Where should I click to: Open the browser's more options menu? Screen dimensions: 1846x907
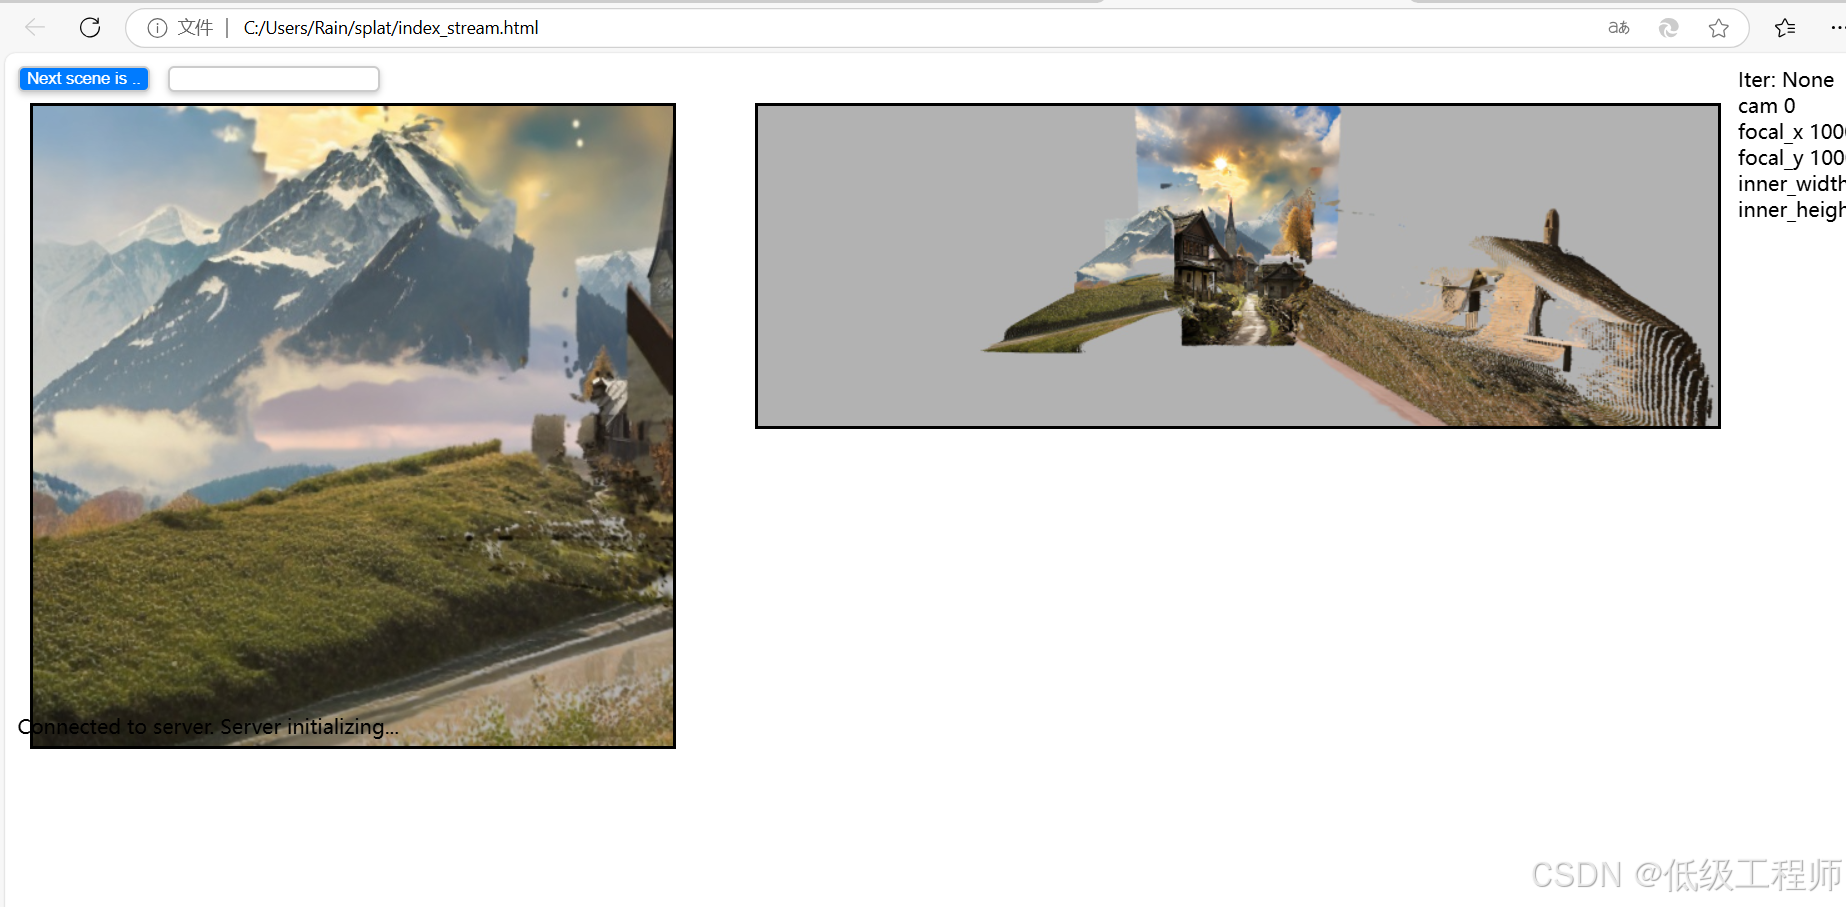pos(1838,28)
